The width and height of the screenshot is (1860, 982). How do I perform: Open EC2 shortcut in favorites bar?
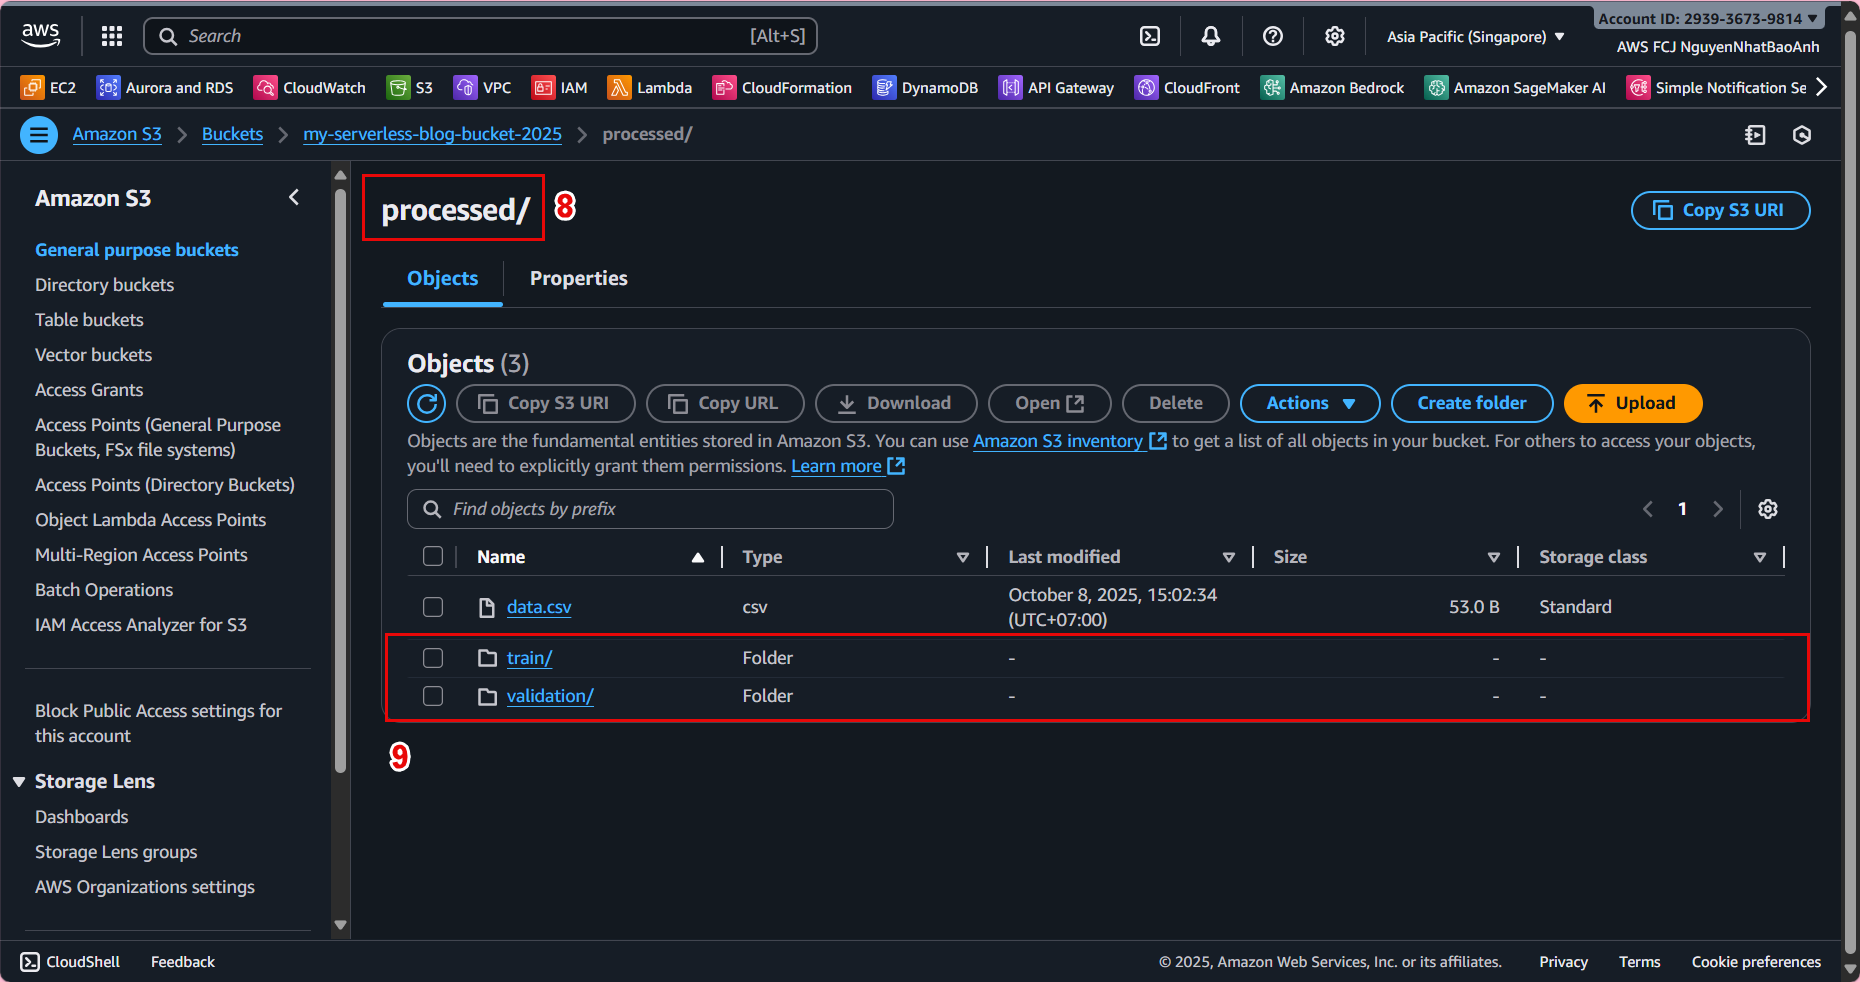click(48, 88)
